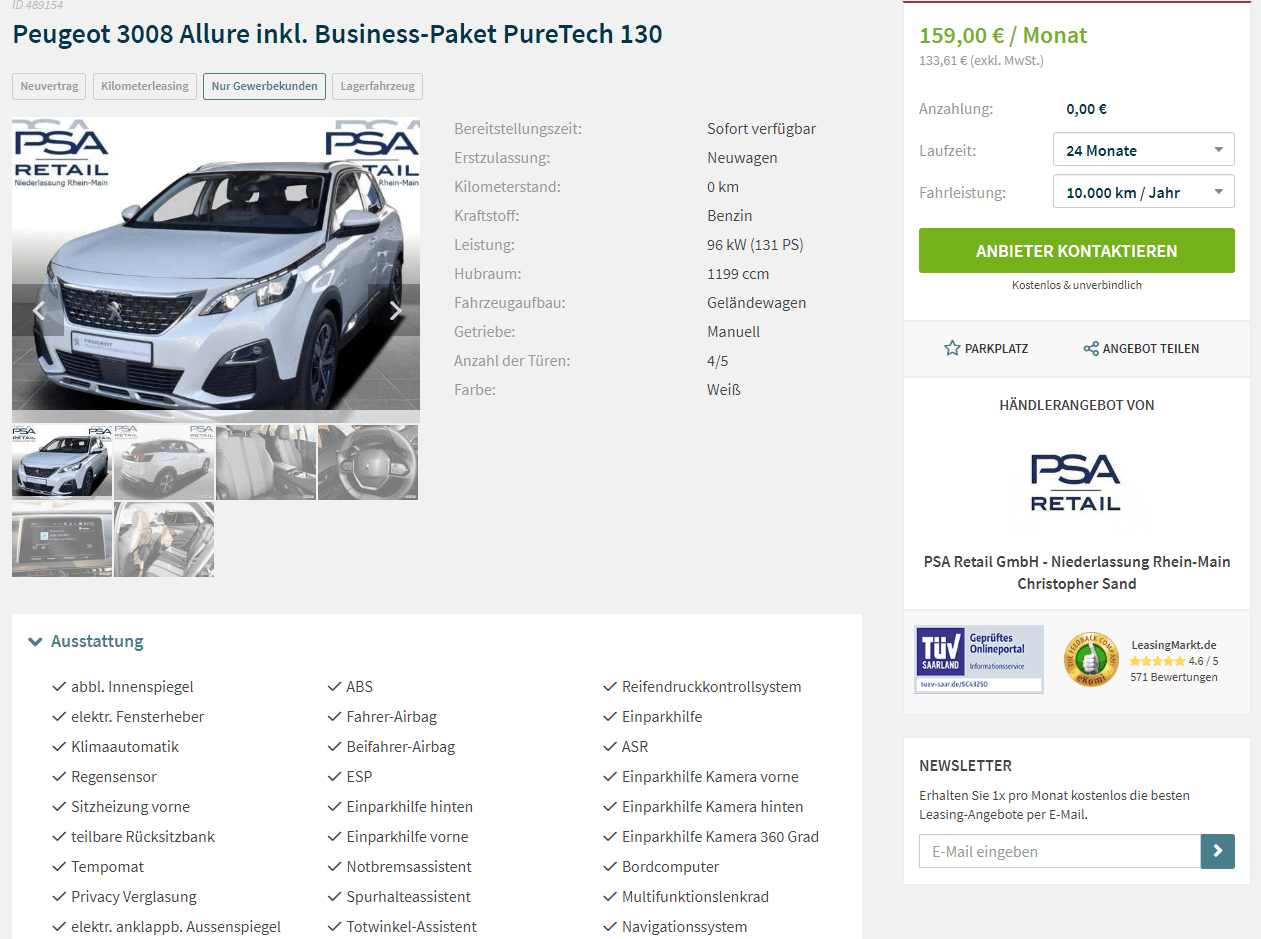This screenshot has height=939, width=1261.
Task: Click Anbieter kontaktieren button
Action: point(1076,251)
